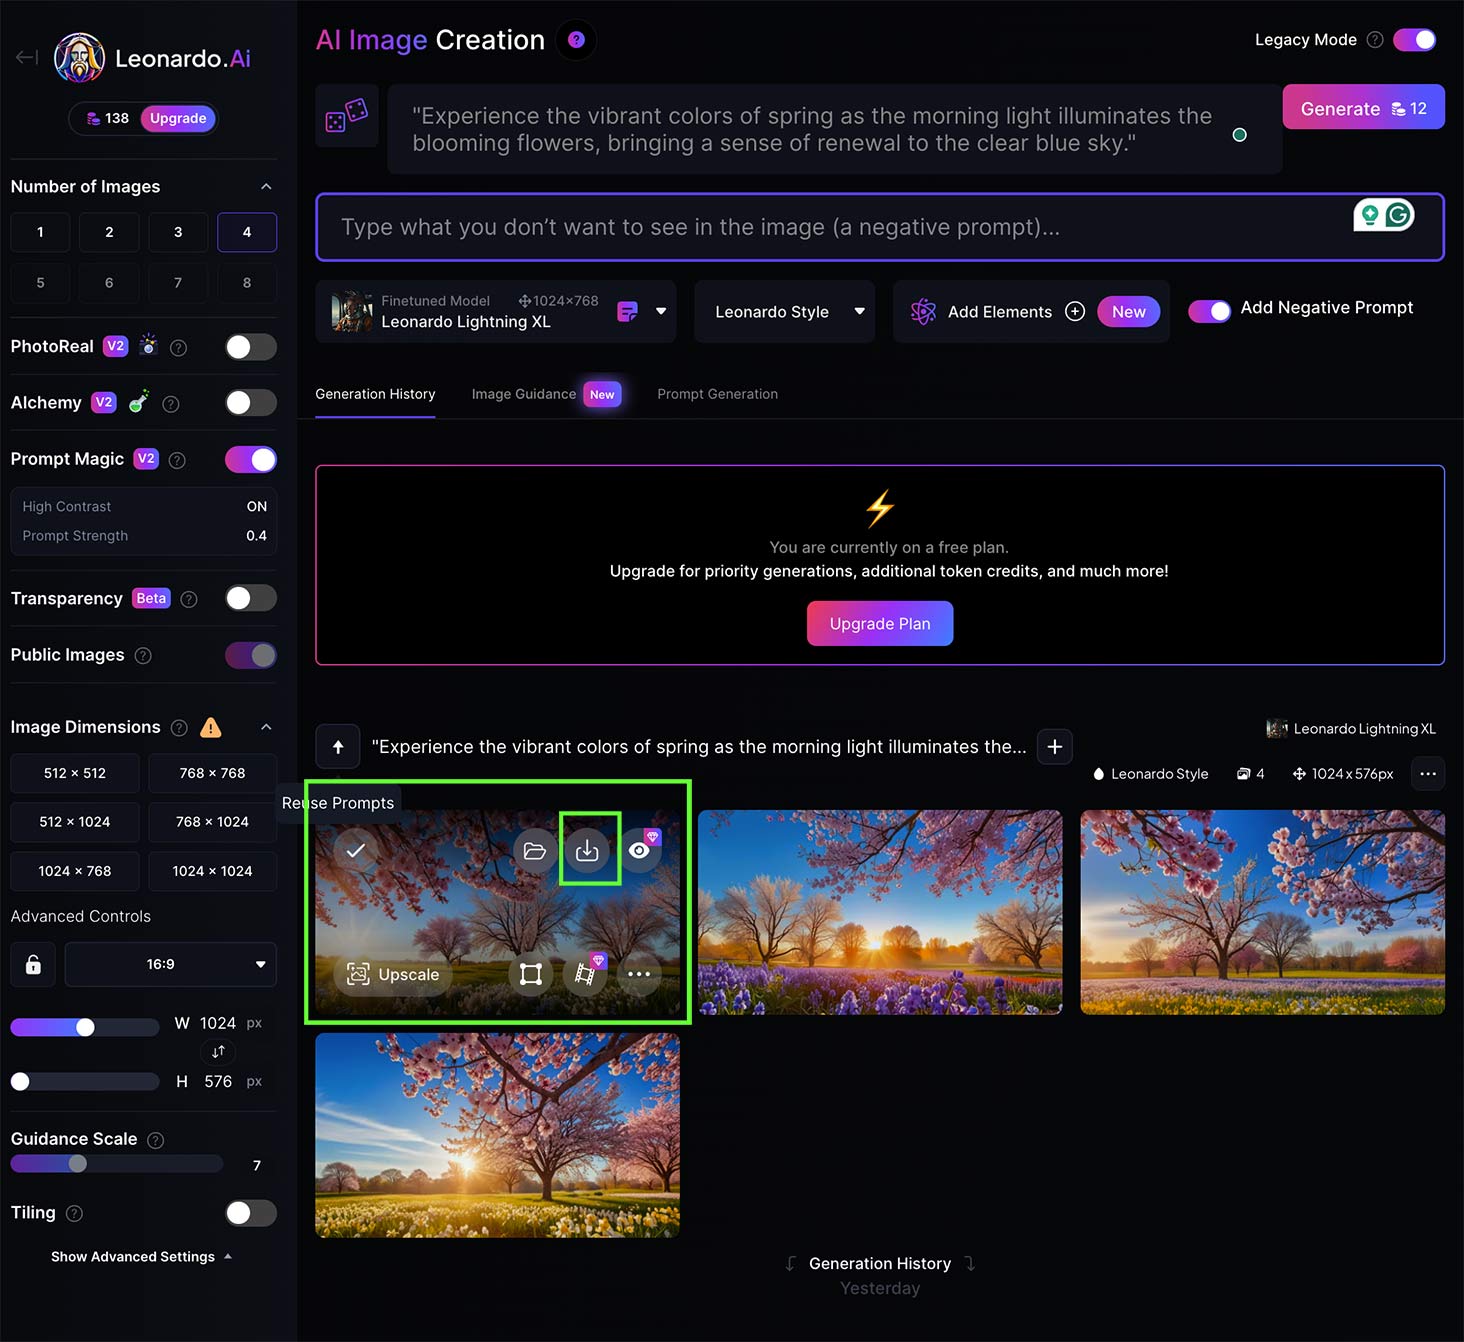Download the first generated image

[x=587, y=851]
